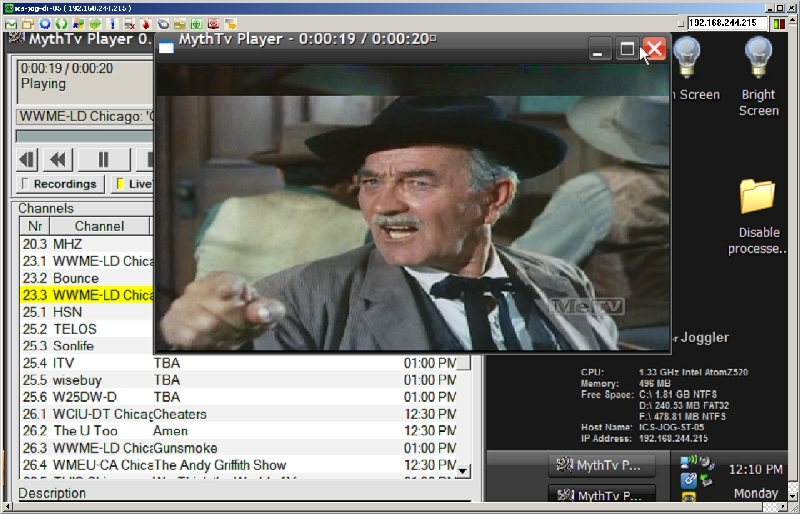Open the blue gear settings toolbar icon
Image resolution: width=800 pixels, height=514 pixels.
[45, 24]
